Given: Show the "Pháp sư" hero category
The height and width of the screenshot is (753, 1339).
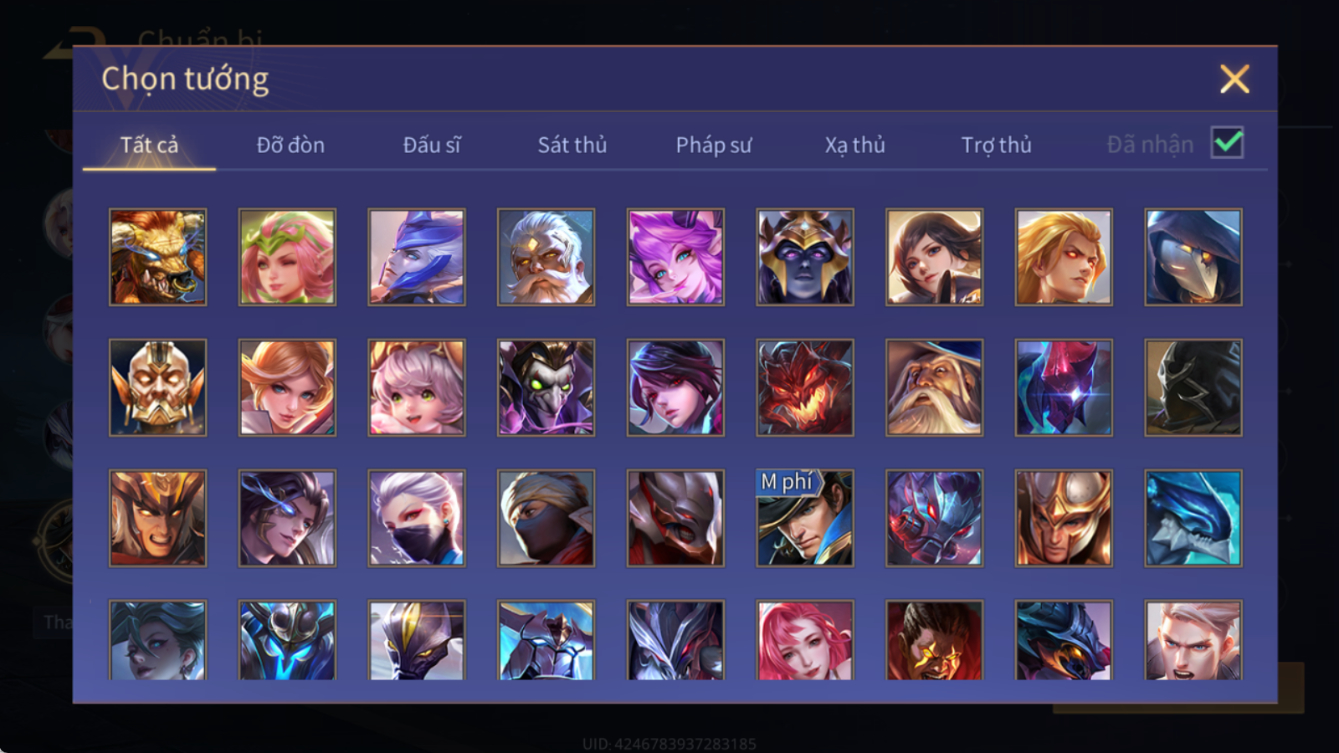Looking at the screenshot, I should [x=714, y=145].
